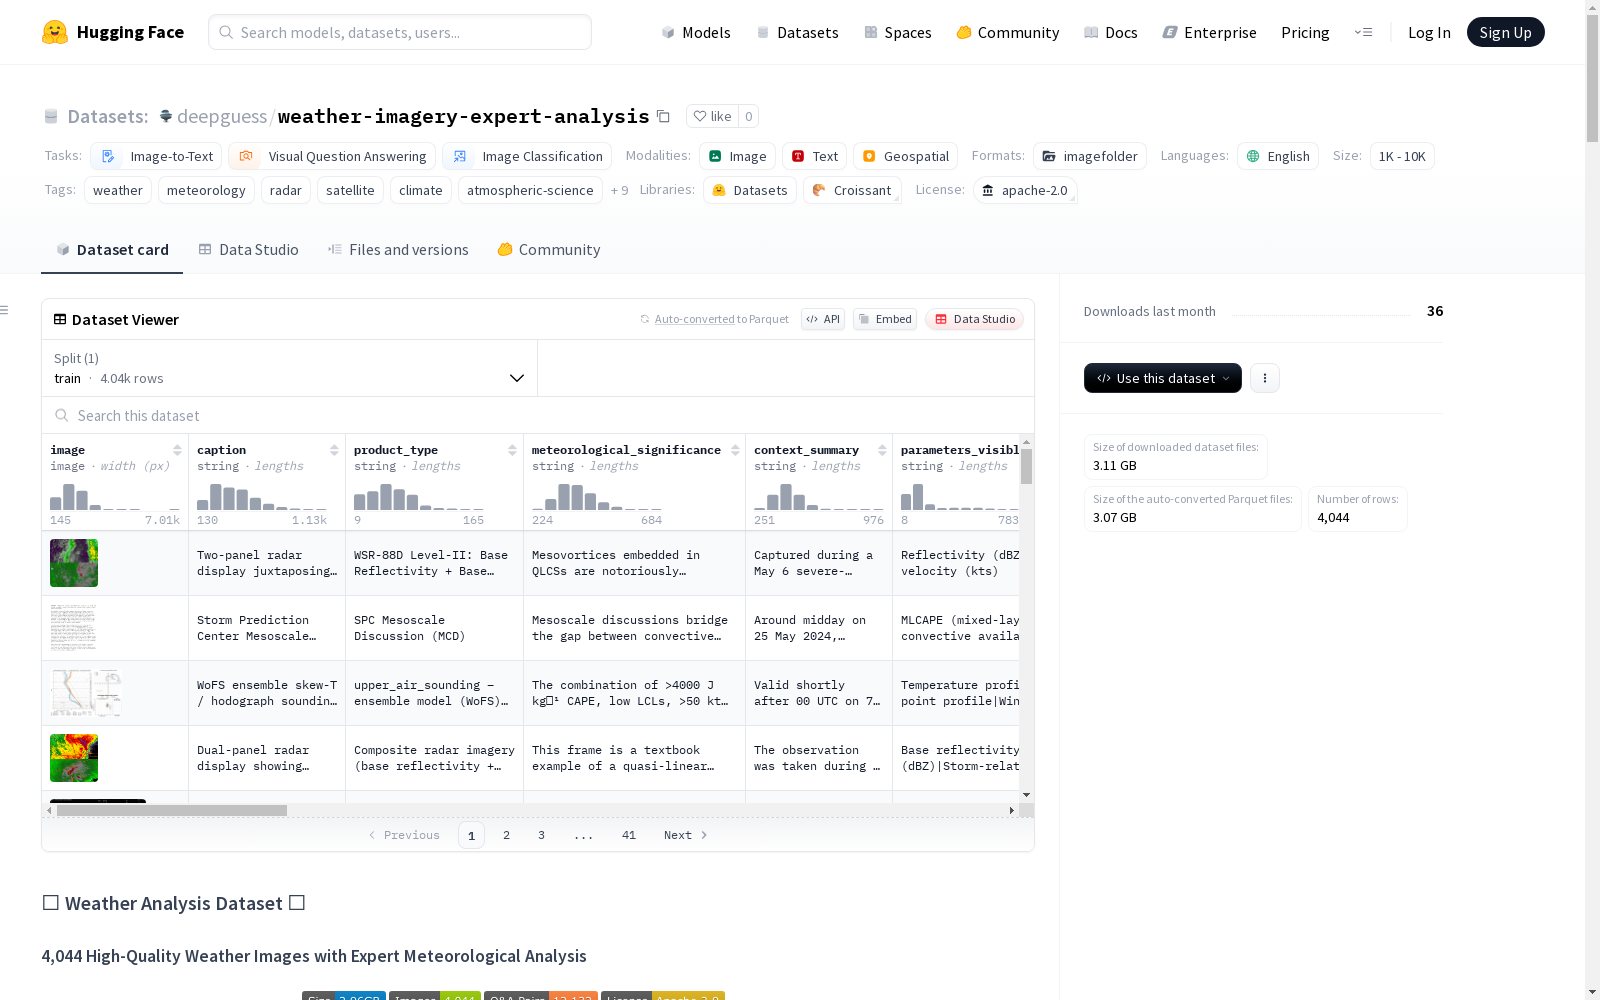Go to the Spaces page

(x=897, y=32)
